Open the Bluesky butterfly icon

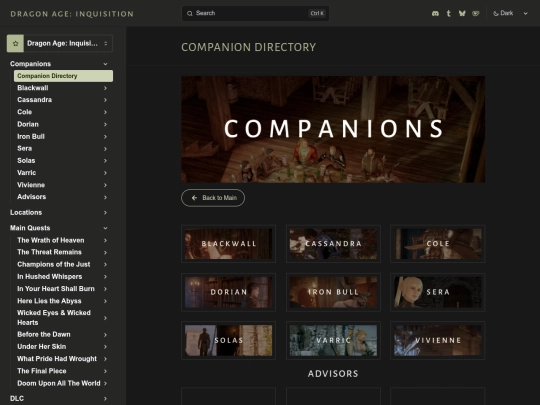(x=462, y=13)
